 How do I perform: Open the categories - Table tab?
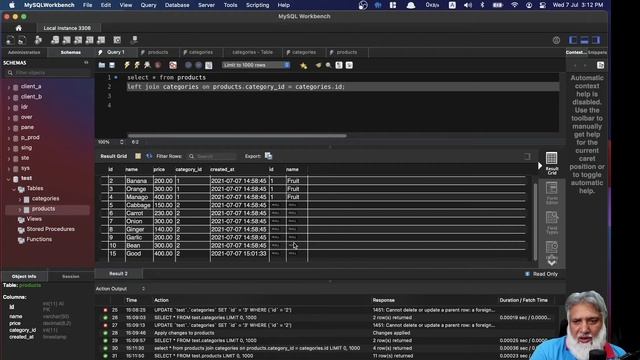[252, 52]
